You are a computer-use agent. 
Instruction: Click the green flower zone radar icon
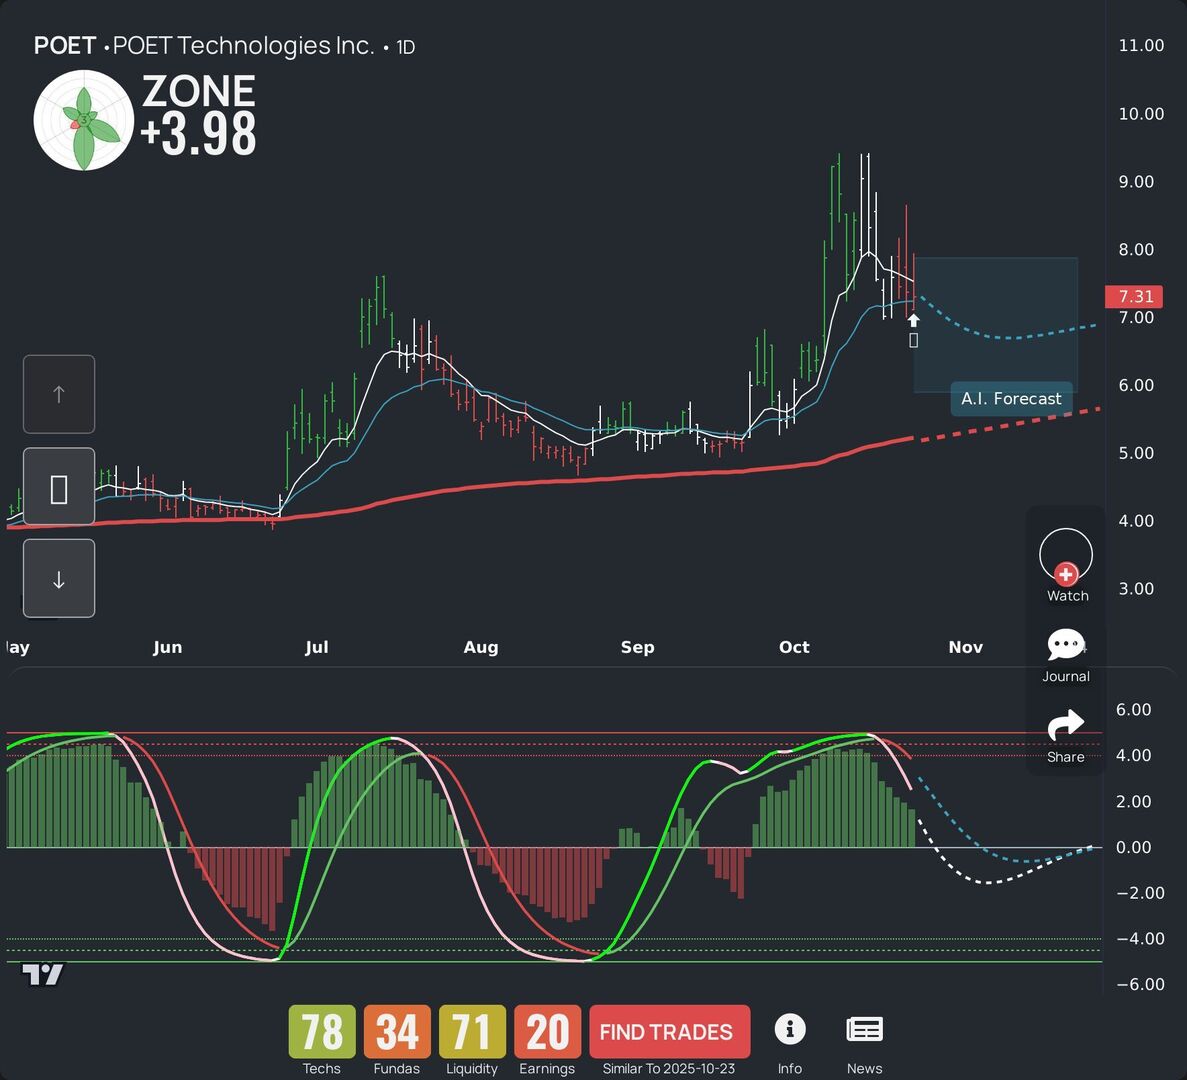[84, 120]
